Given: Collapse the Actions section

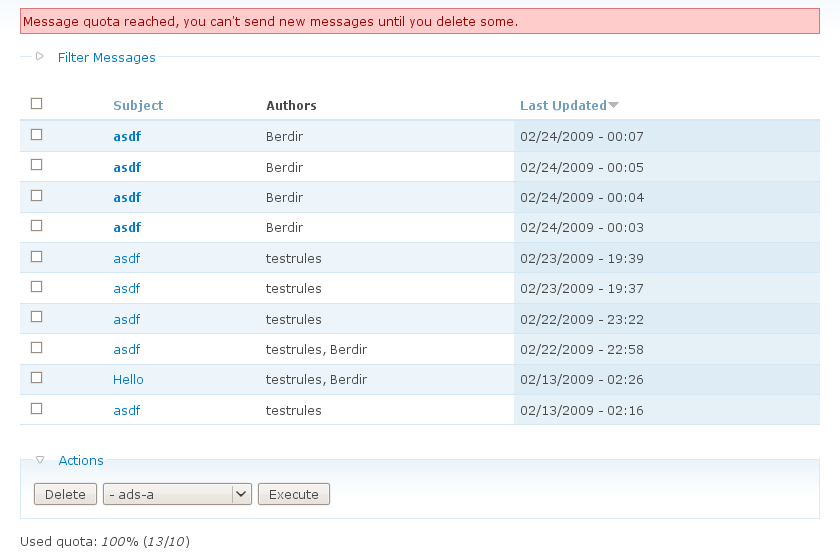Looking at the screenshot, I should 40,460.
